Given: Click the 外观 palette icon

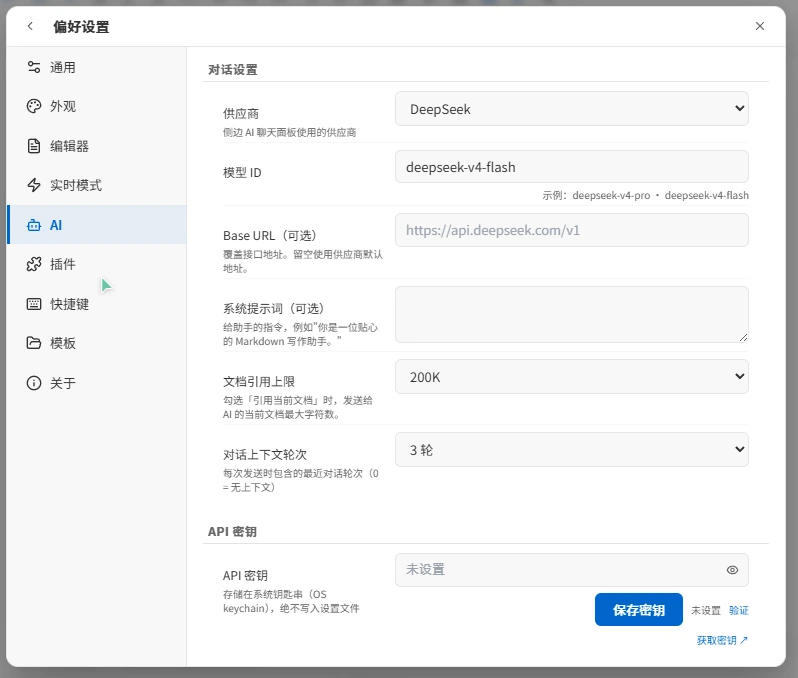Looking at the screenshot, I should [34, 106].
